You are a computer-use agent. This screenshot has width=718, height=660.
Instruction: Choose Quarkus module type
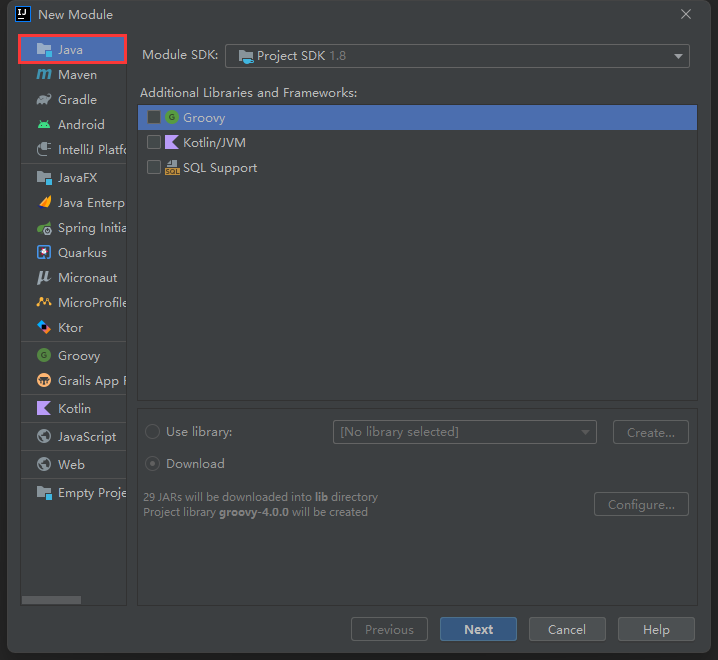click(73, 253)
